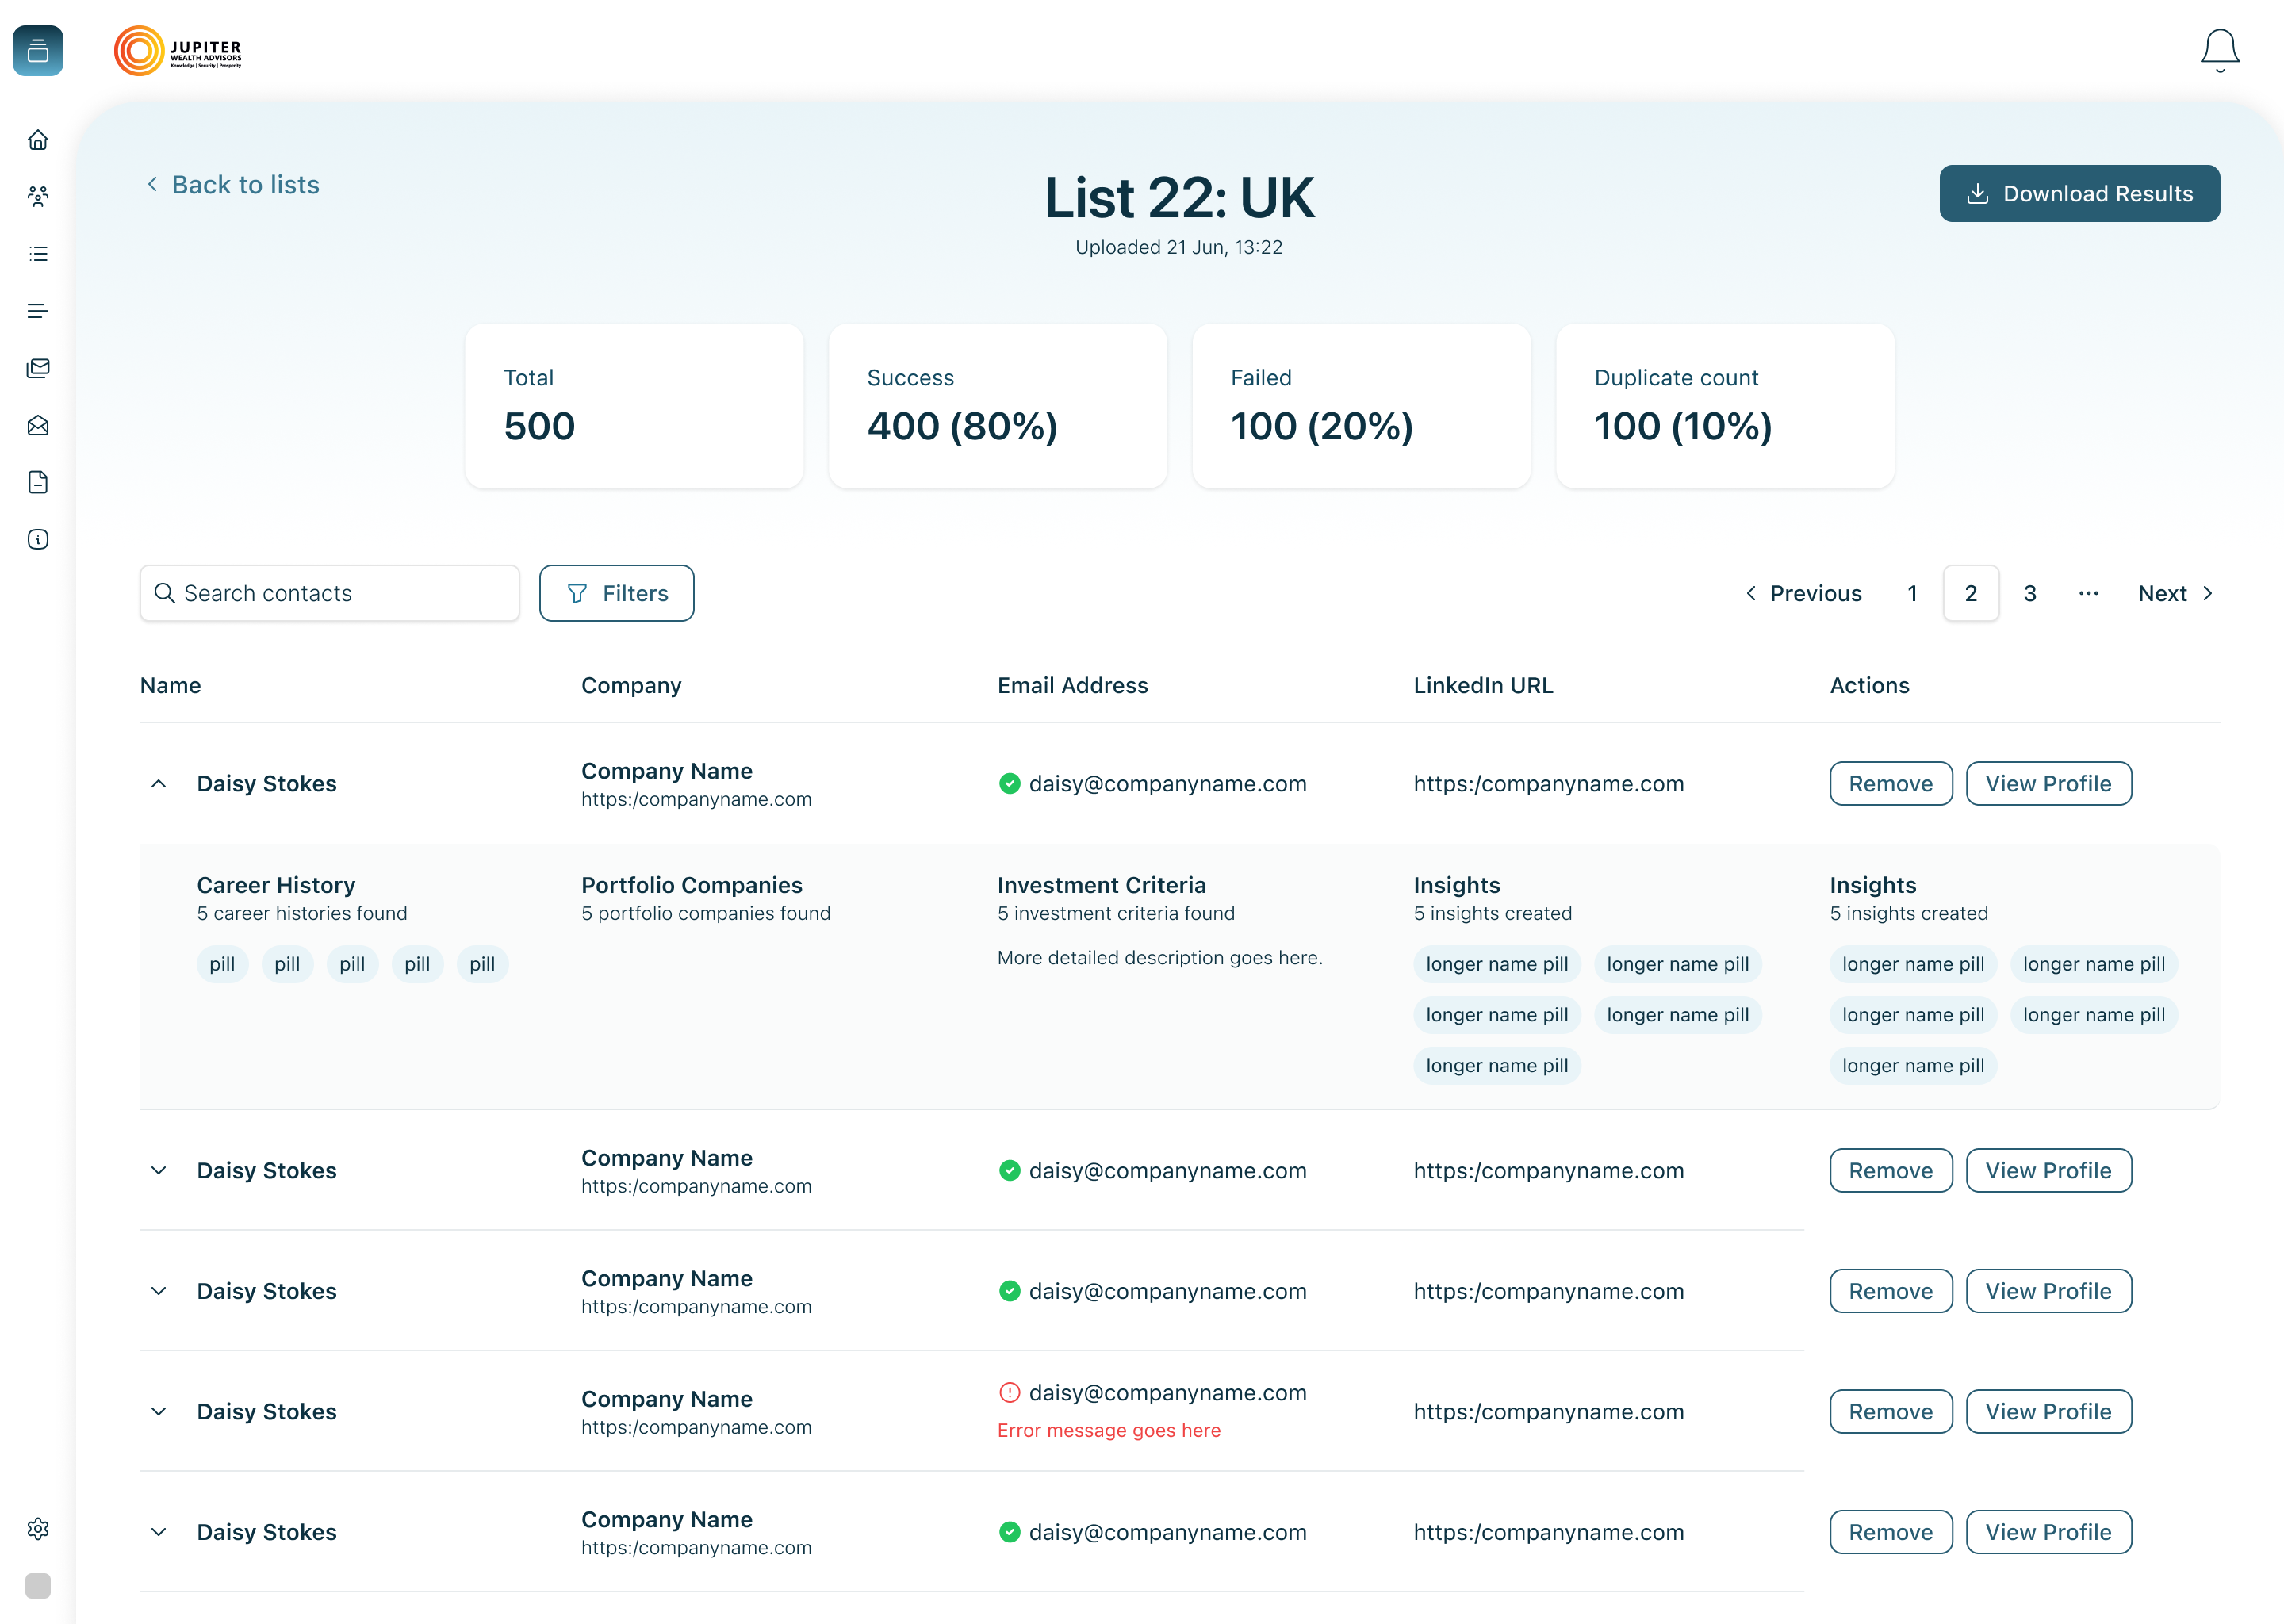The height and width of the screenshot is (1624, 2284).
Task: Remove the third Daisy Stokes row
Action: pyautogui.click(x=1890, y=1291)
